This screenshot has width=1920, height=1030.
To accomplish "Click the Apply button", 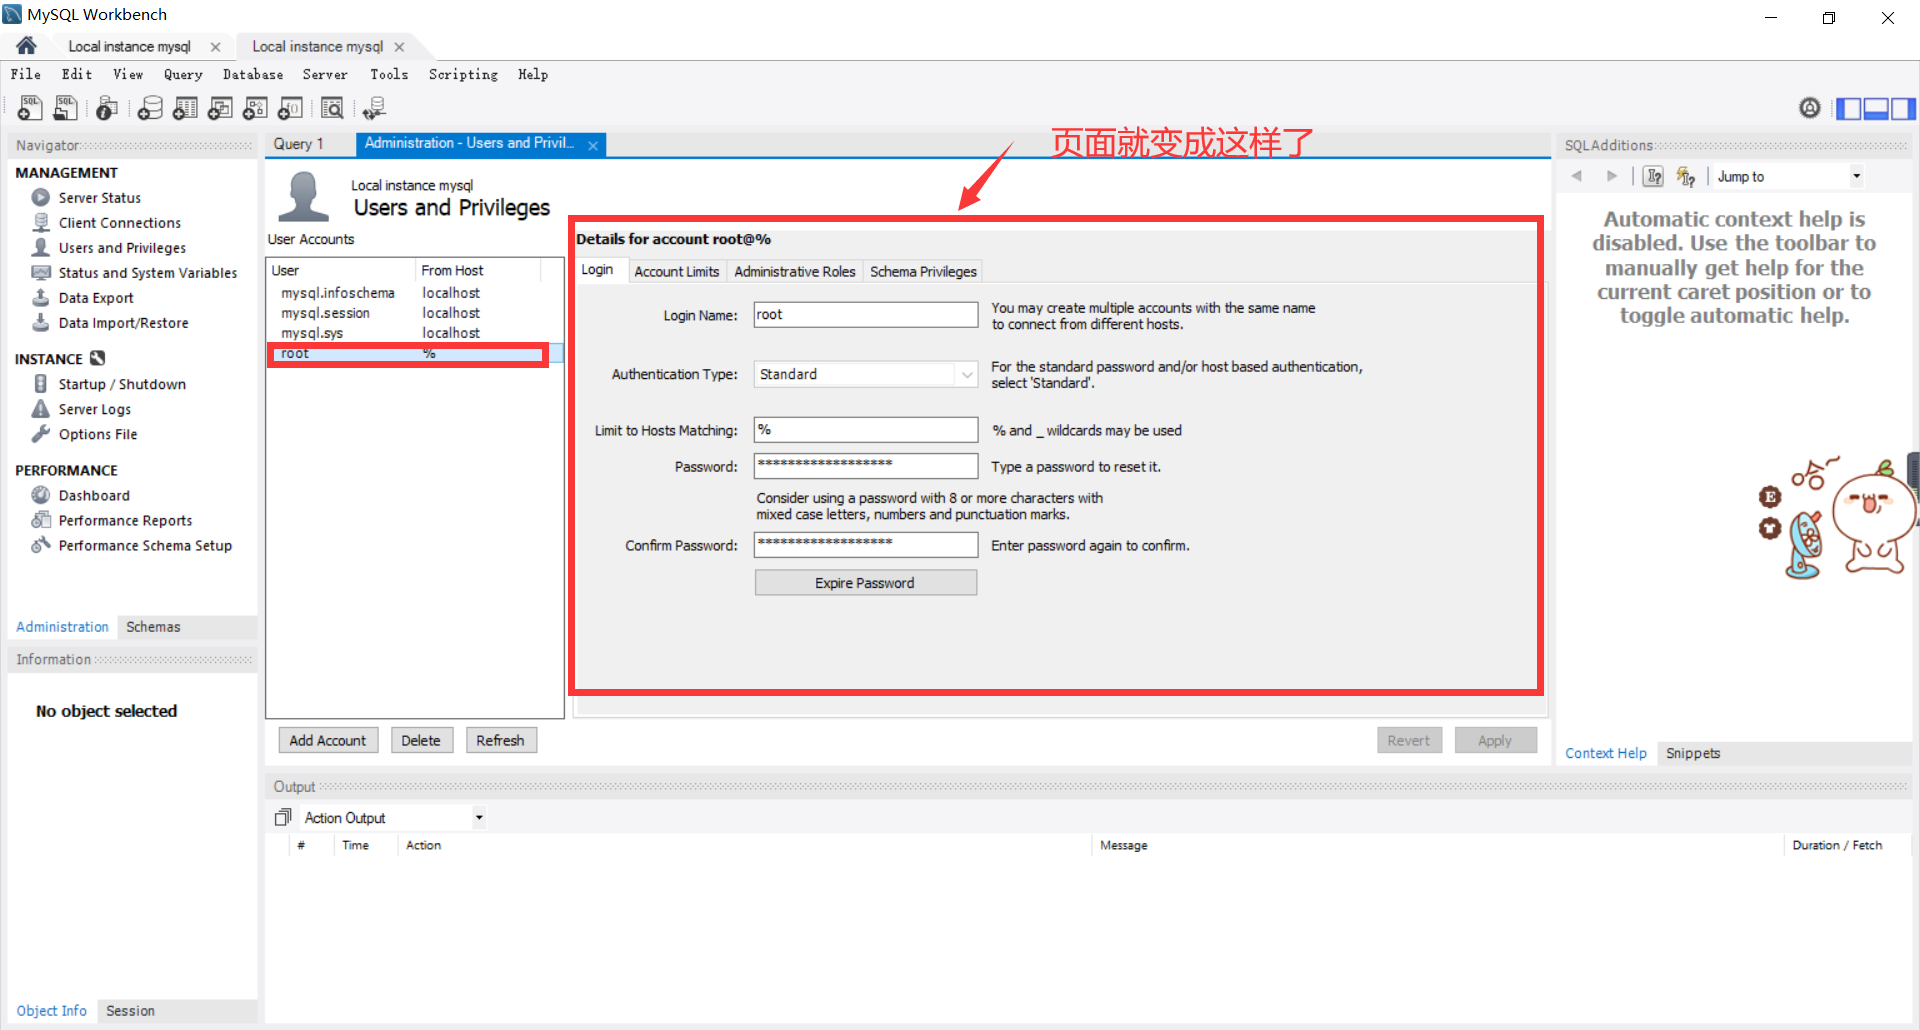I will 1495,740.
